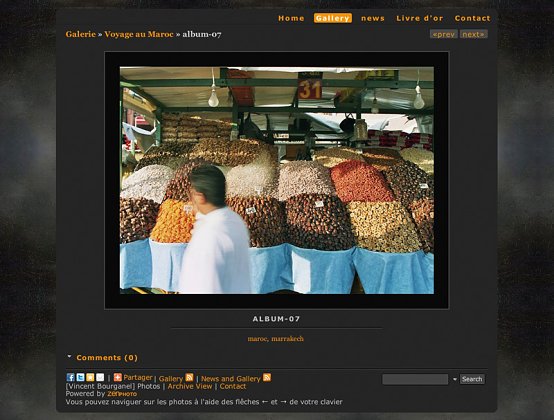554x420 pixels.
Task: Share via the email envelope icon
Action: [x=100, y=378]
